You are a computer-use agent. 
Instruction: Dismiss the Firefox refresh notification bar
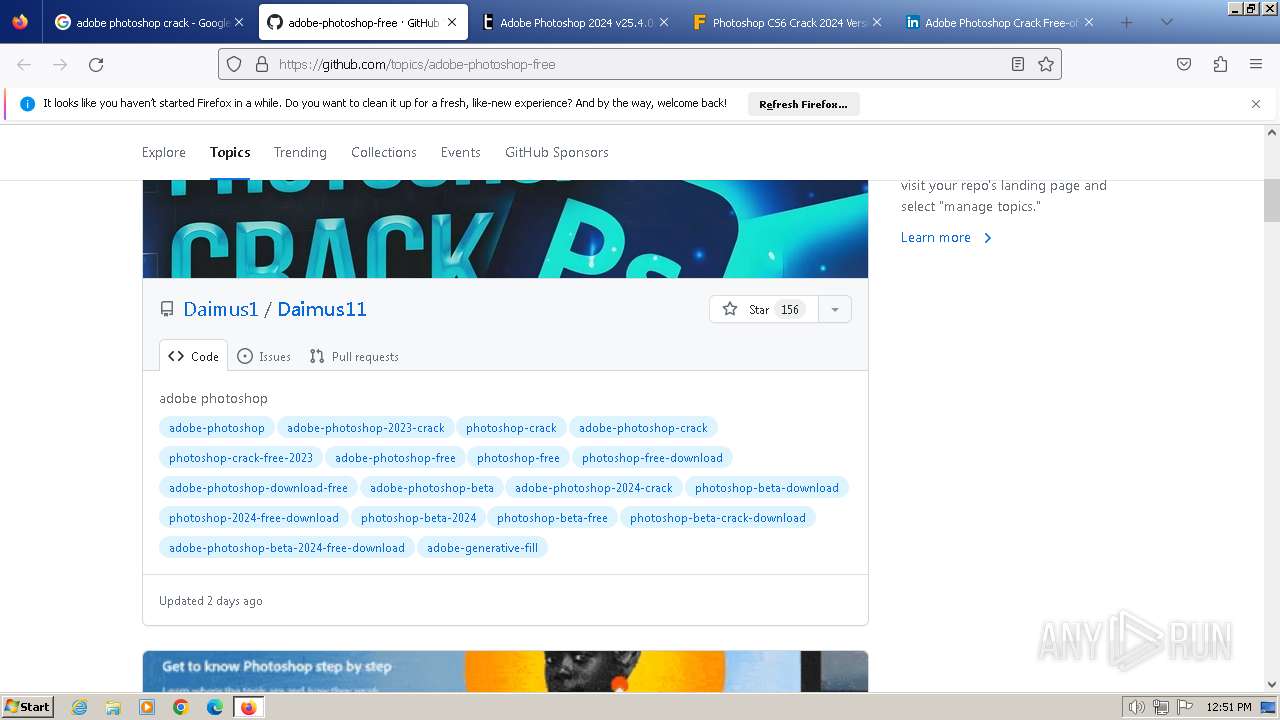click(x=1256, y=104)
